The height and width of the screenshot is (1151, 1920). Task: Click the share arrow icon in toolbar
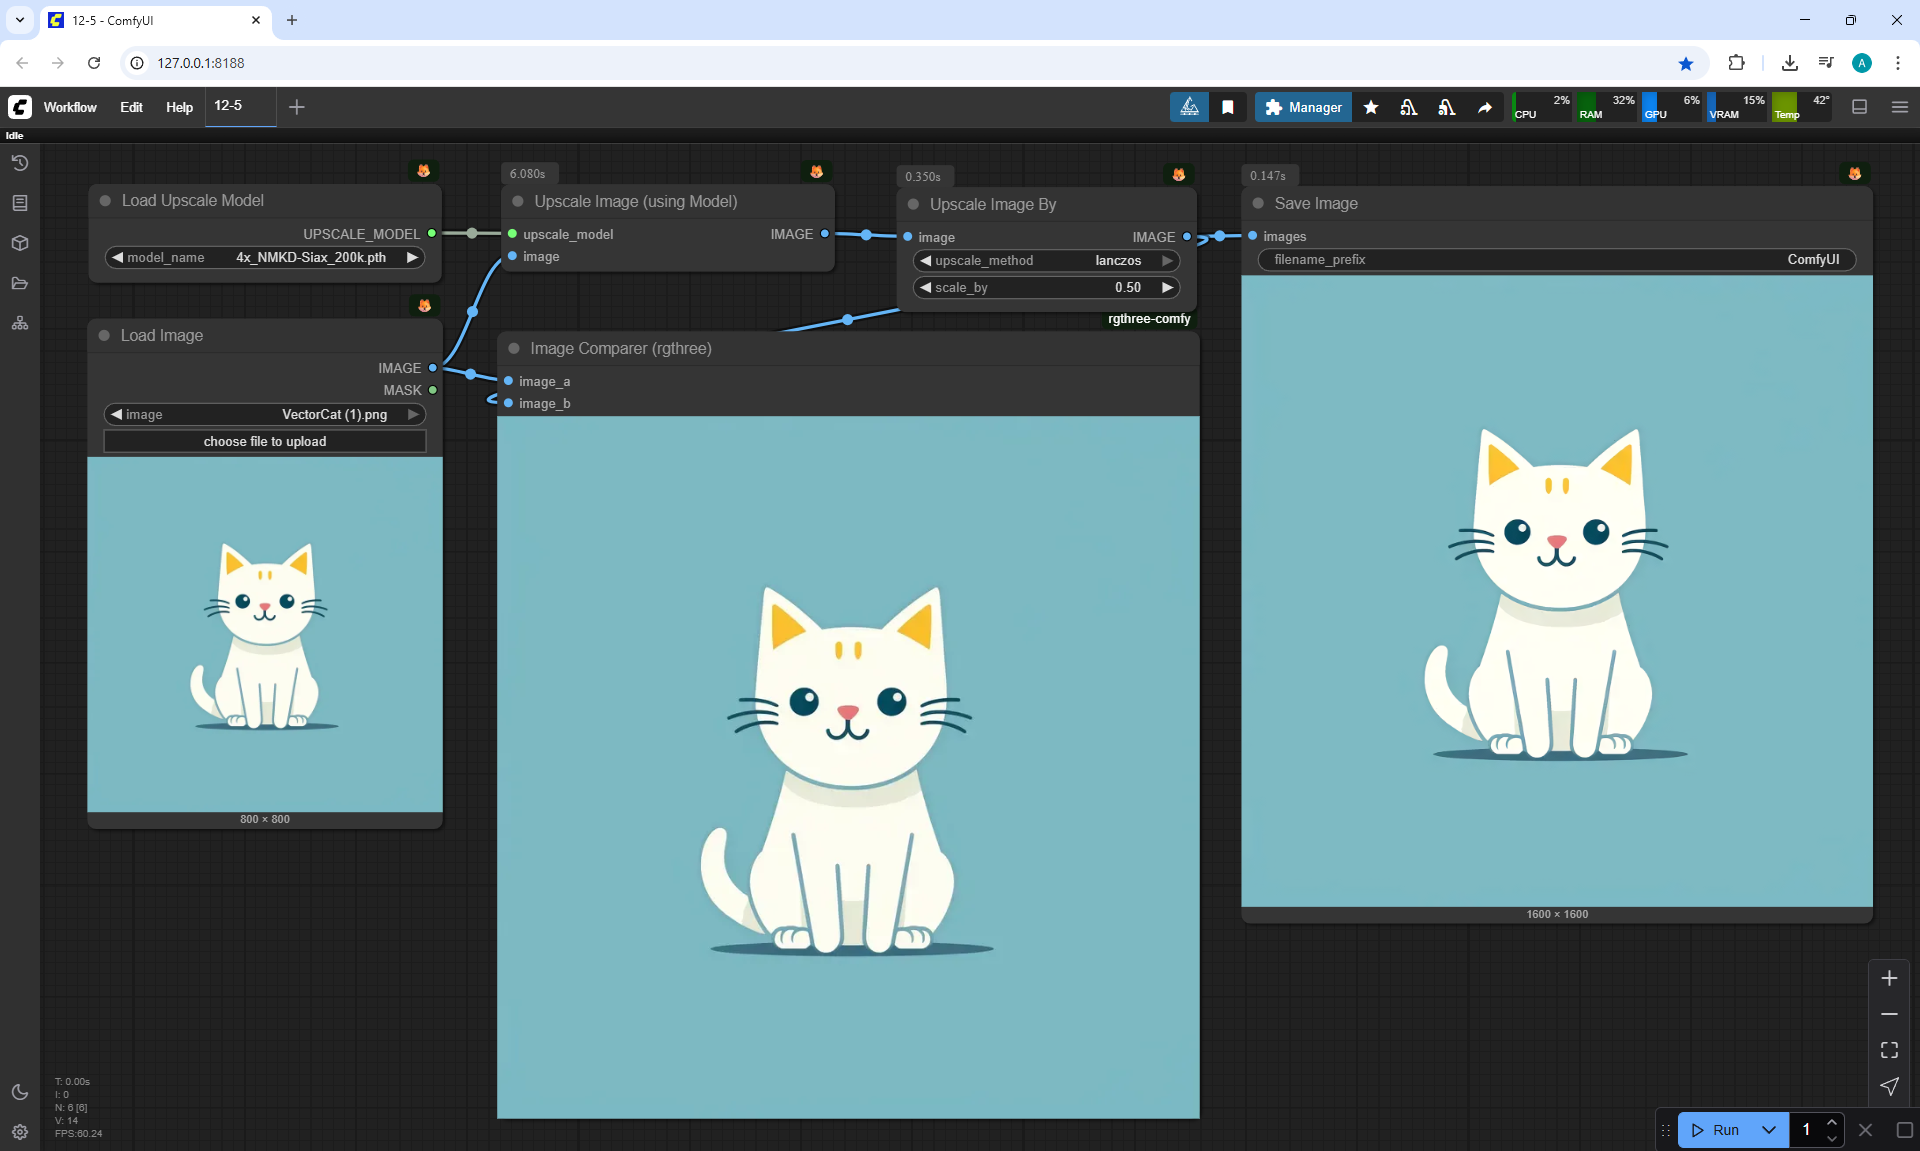[x=1485, y=107]
